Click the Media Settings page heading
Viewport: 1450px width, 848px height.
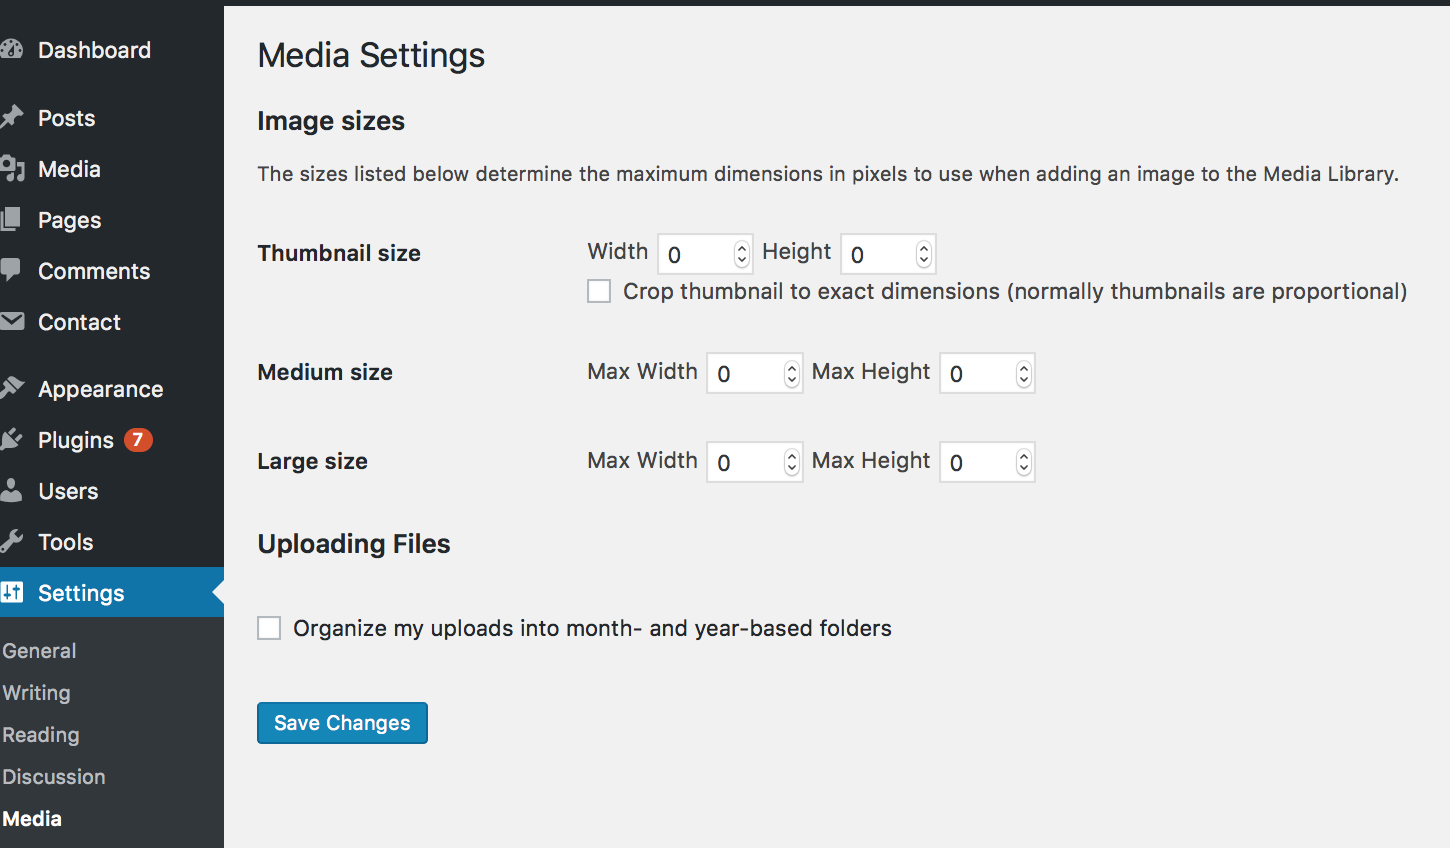coord(371,55)
